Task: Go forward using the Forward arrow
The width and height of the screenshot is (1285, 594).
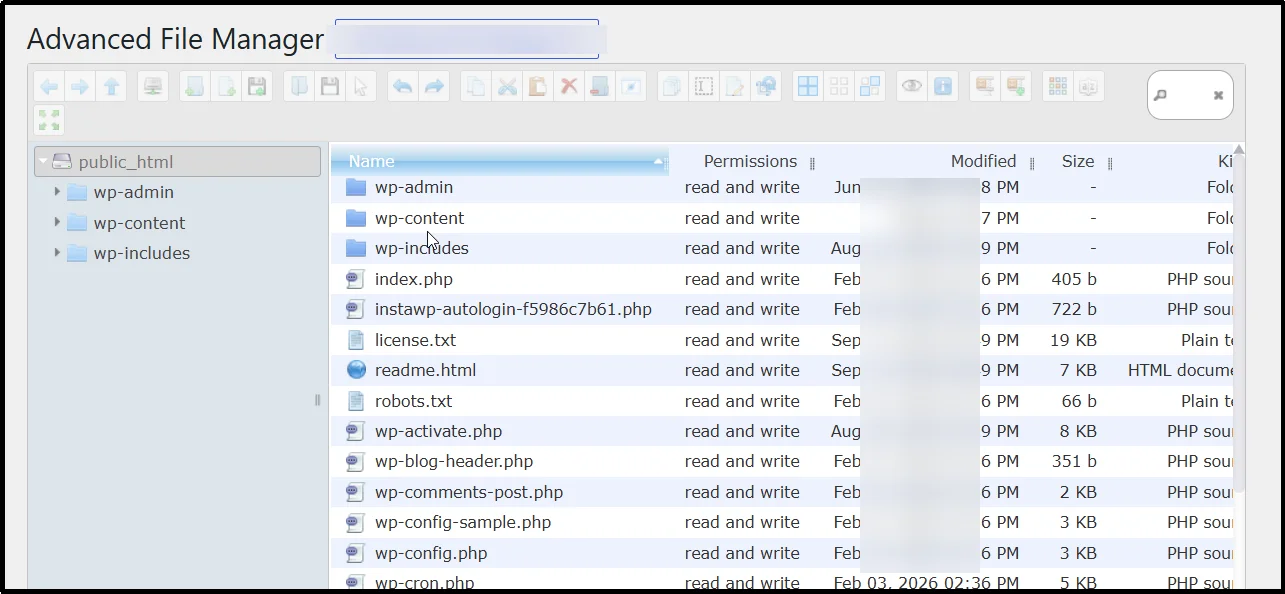Action: click(80, 87)
